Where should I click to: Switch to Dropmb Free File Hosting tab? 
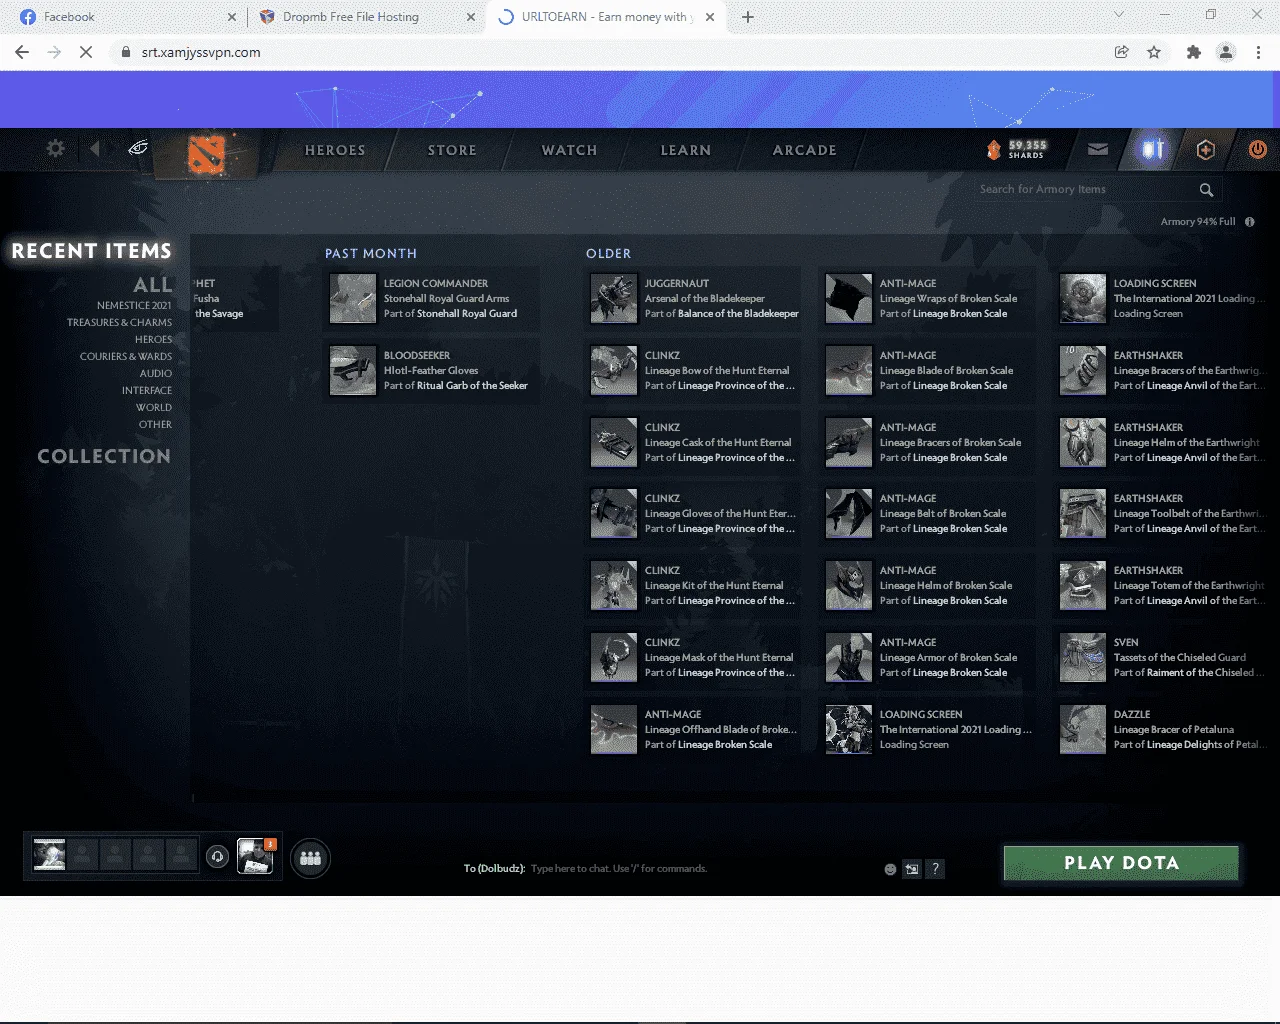tap(366, 17)
